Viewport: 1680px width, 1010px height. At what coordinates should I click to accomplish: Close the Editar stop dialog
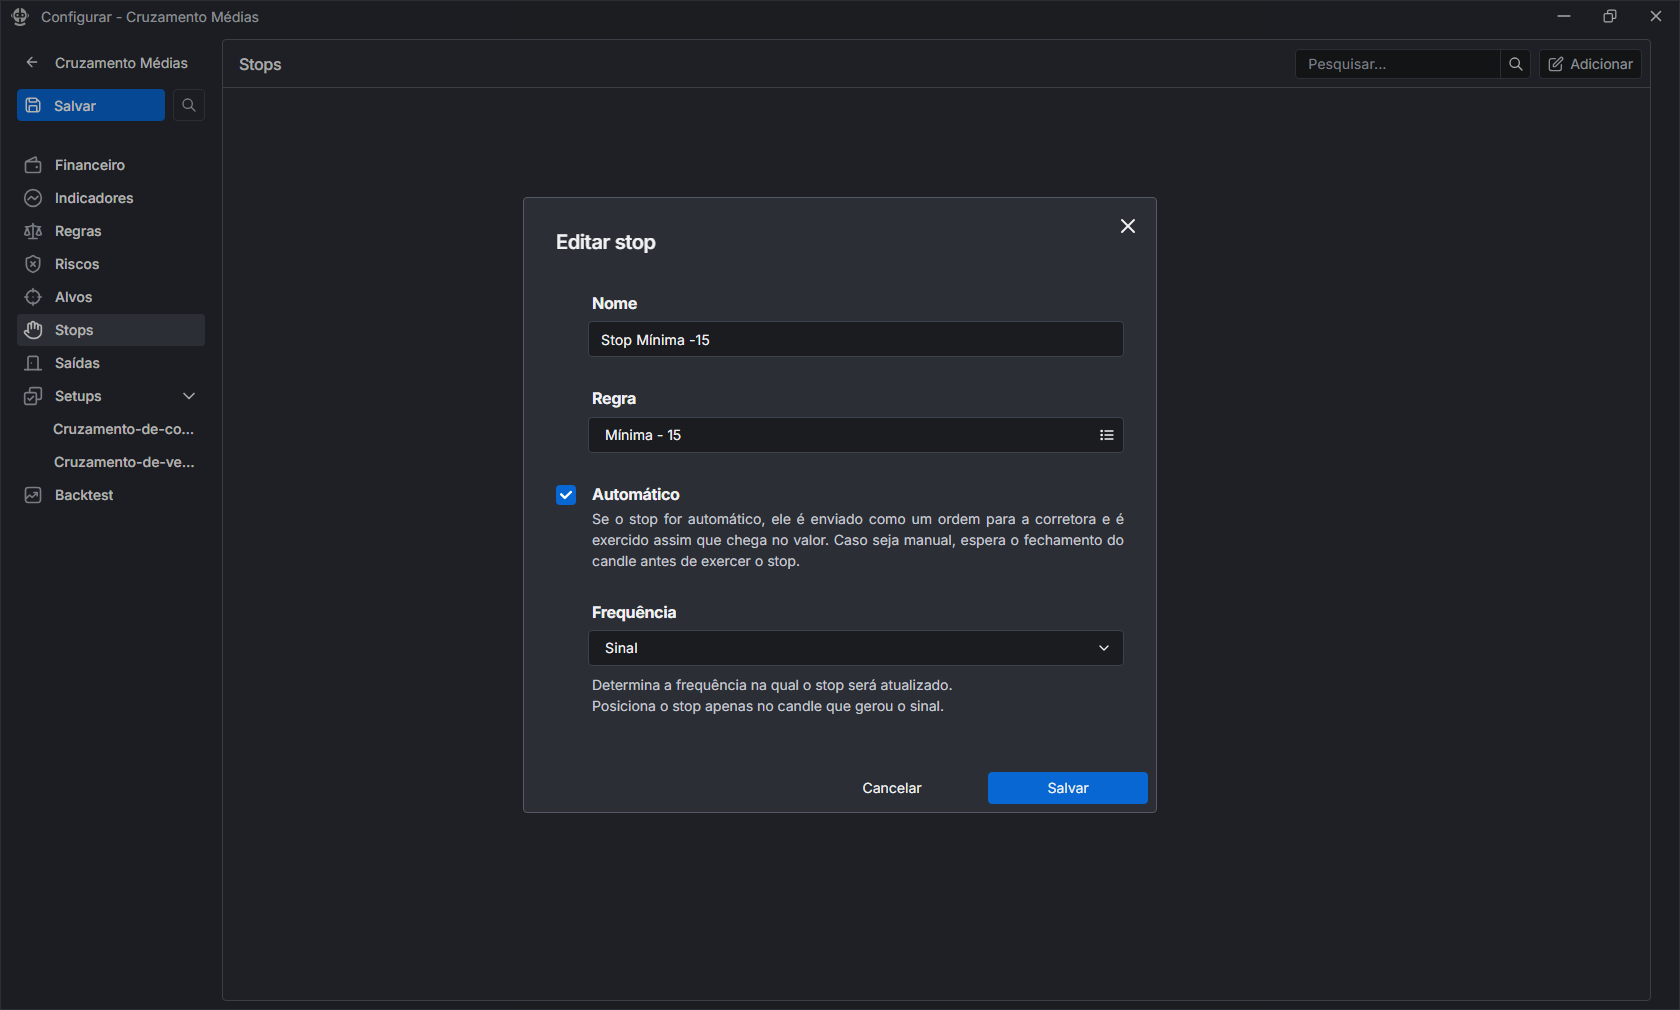coord(1127,226)
